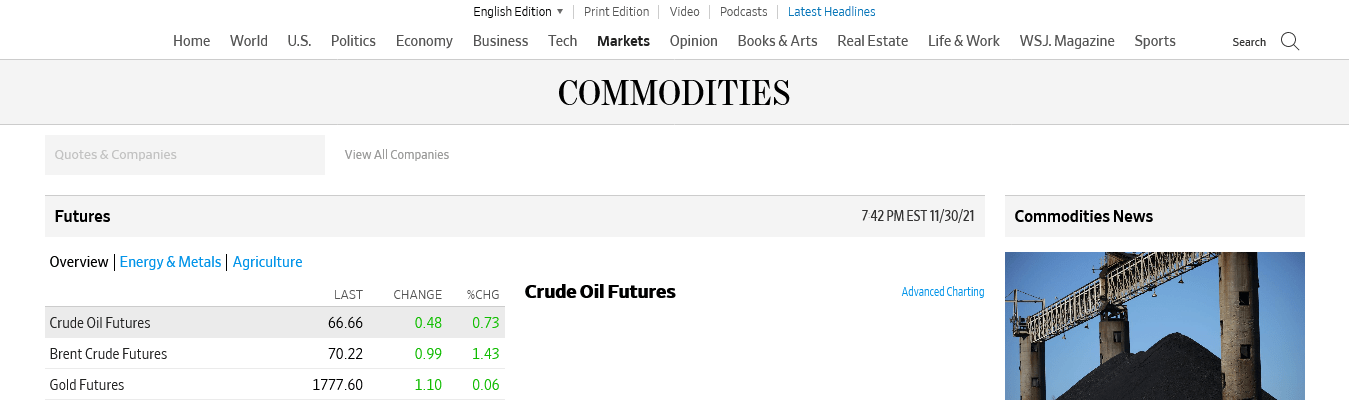
Task: Open the Commodities News coal photo
Action: click(1154, 326)
